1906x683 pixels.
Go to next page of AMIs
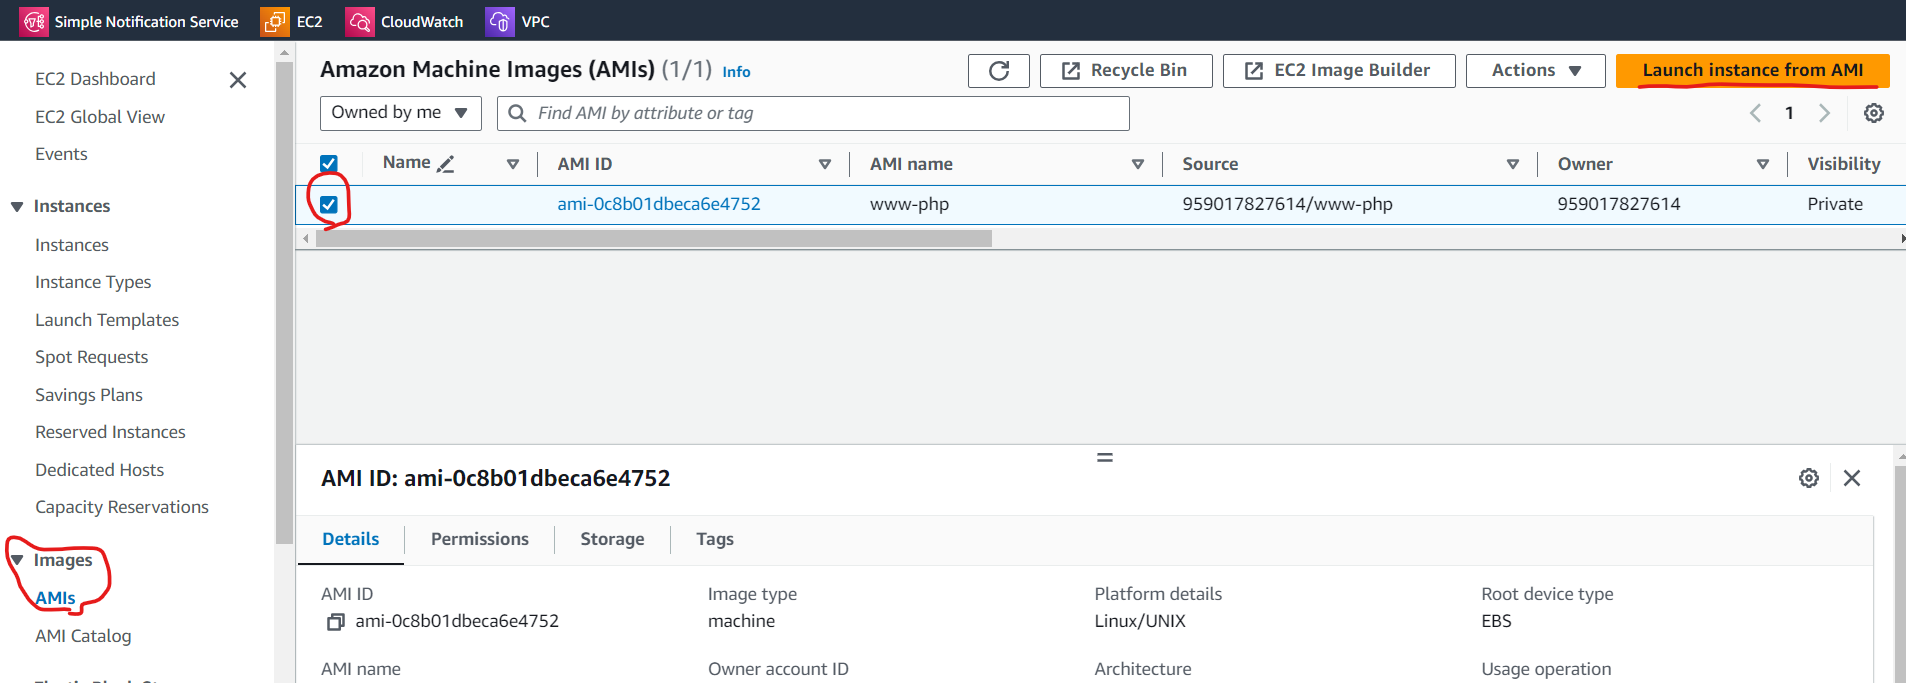pyautogui.click(x=1824, y=113)
